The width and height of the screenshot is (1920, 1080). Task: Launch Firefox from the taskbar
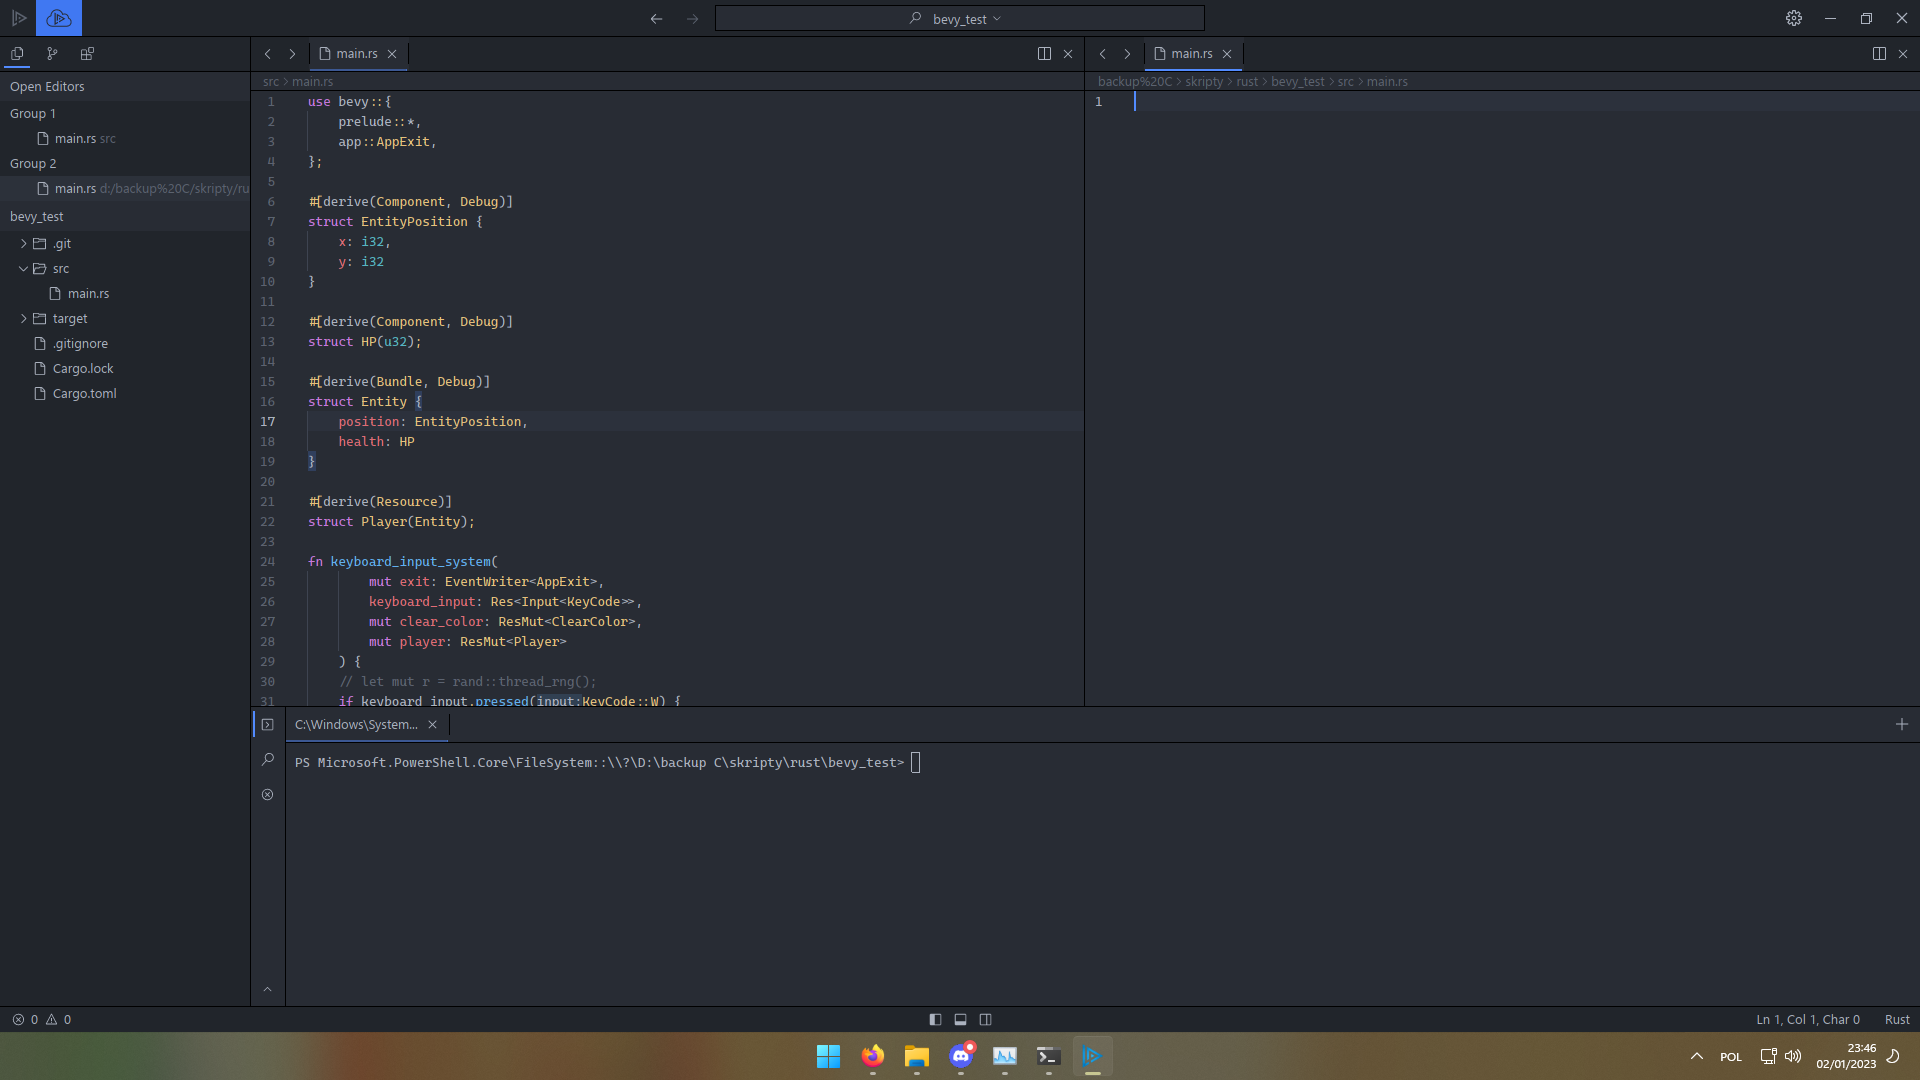(871, 1056)
